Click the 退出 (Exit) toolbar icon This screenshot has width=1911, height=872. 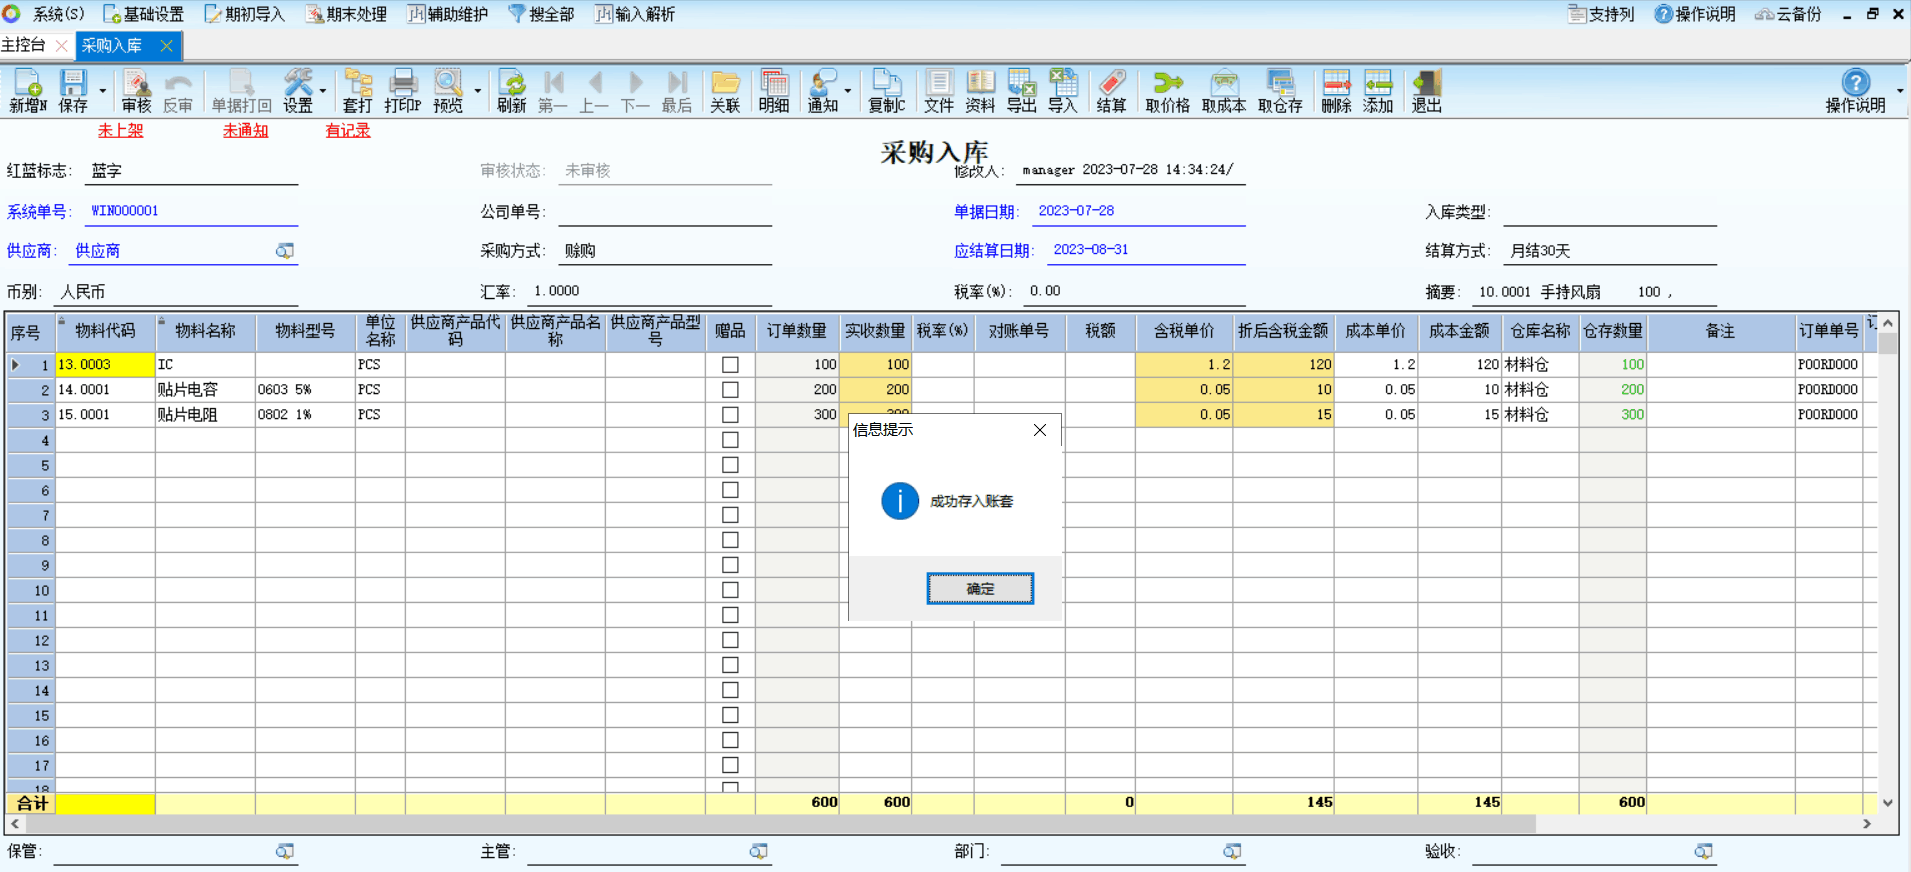[1426, 91]
